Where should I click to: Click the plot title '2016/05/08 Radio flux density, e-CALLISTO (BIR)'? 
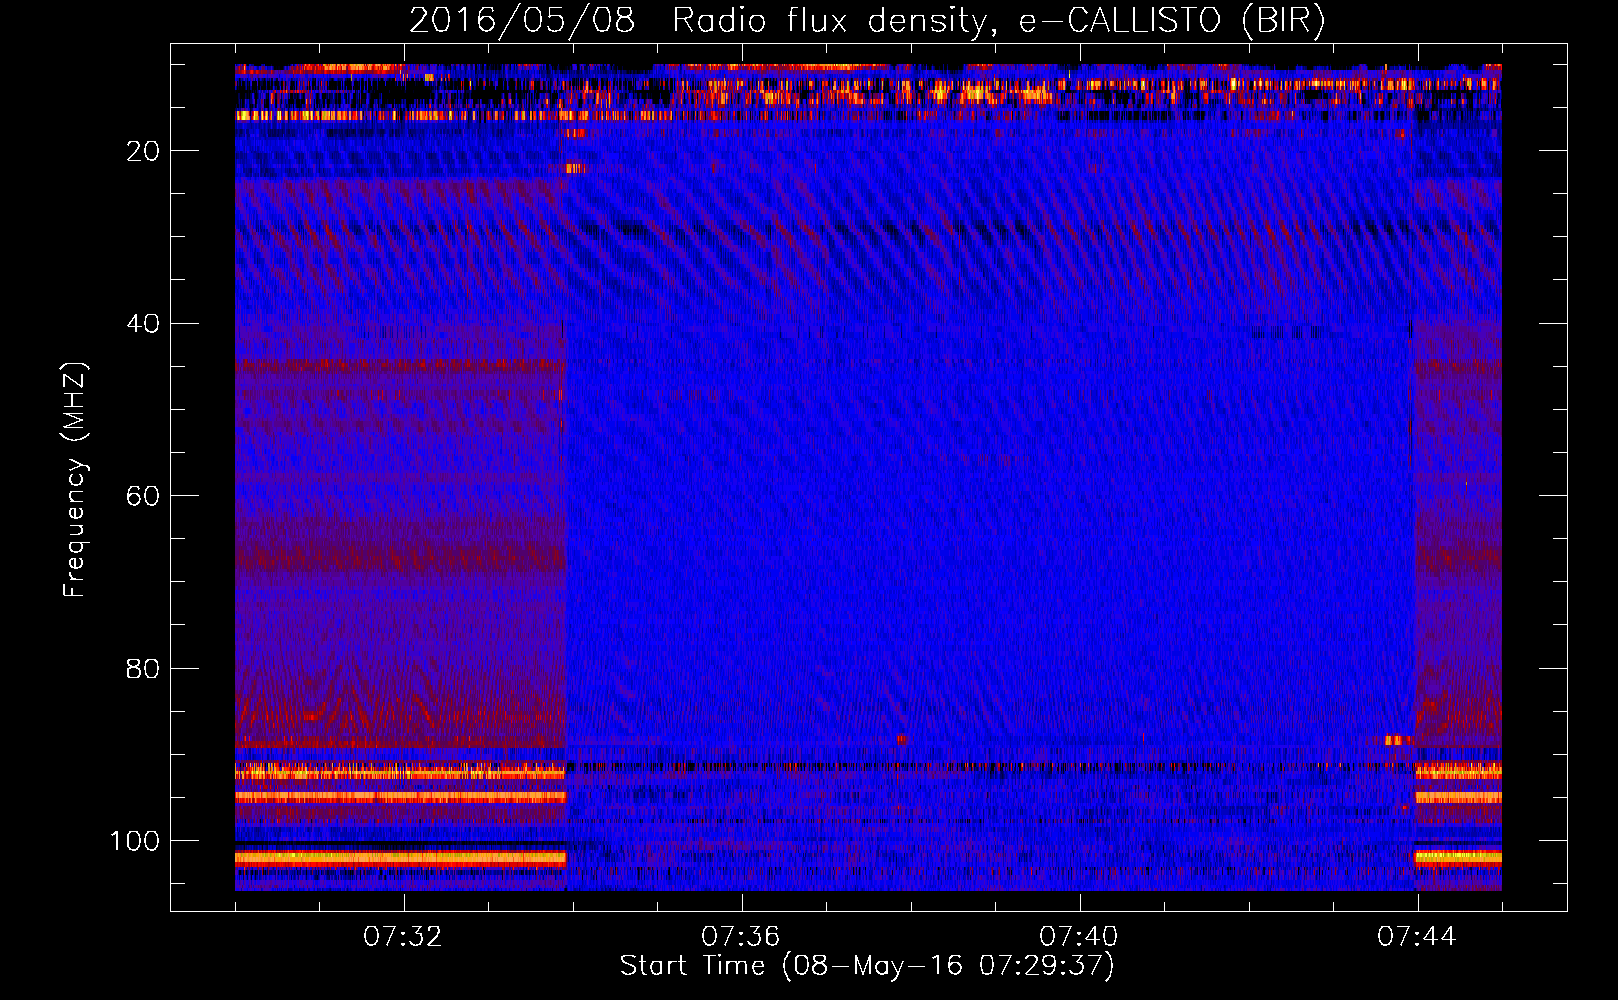click(x=867, y=21)
